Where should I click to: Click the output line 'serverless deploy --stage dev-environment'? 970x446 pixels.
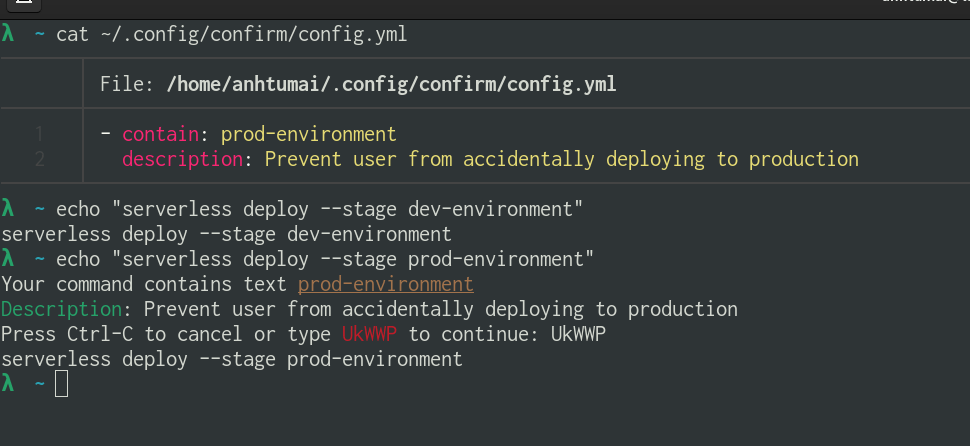[226, 234]
